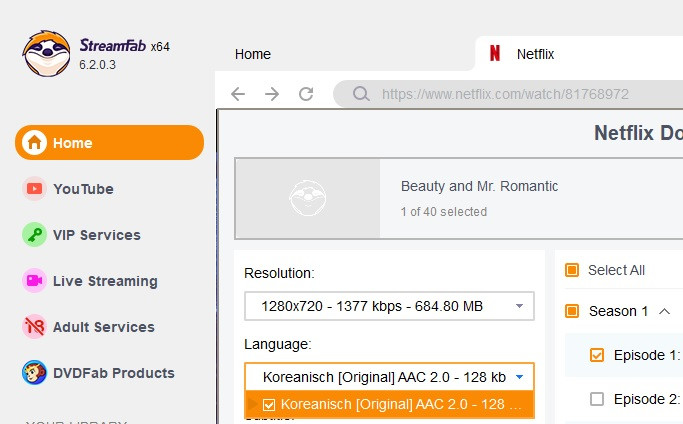Click the Adult Services icon

click(x=35, y=327)
